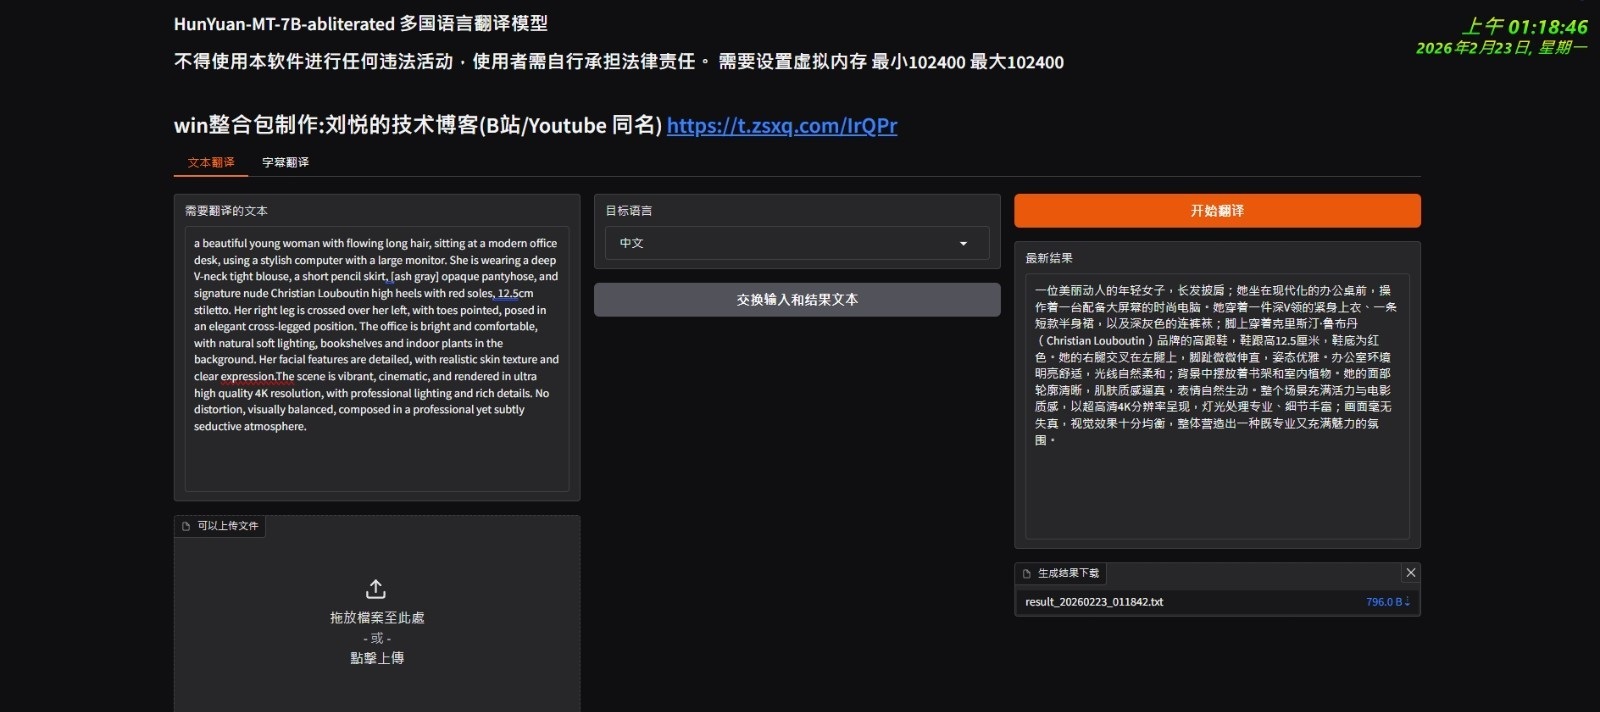
Task: Click the upload arrow icon in file dropzone
Action: tap(376, 589)
